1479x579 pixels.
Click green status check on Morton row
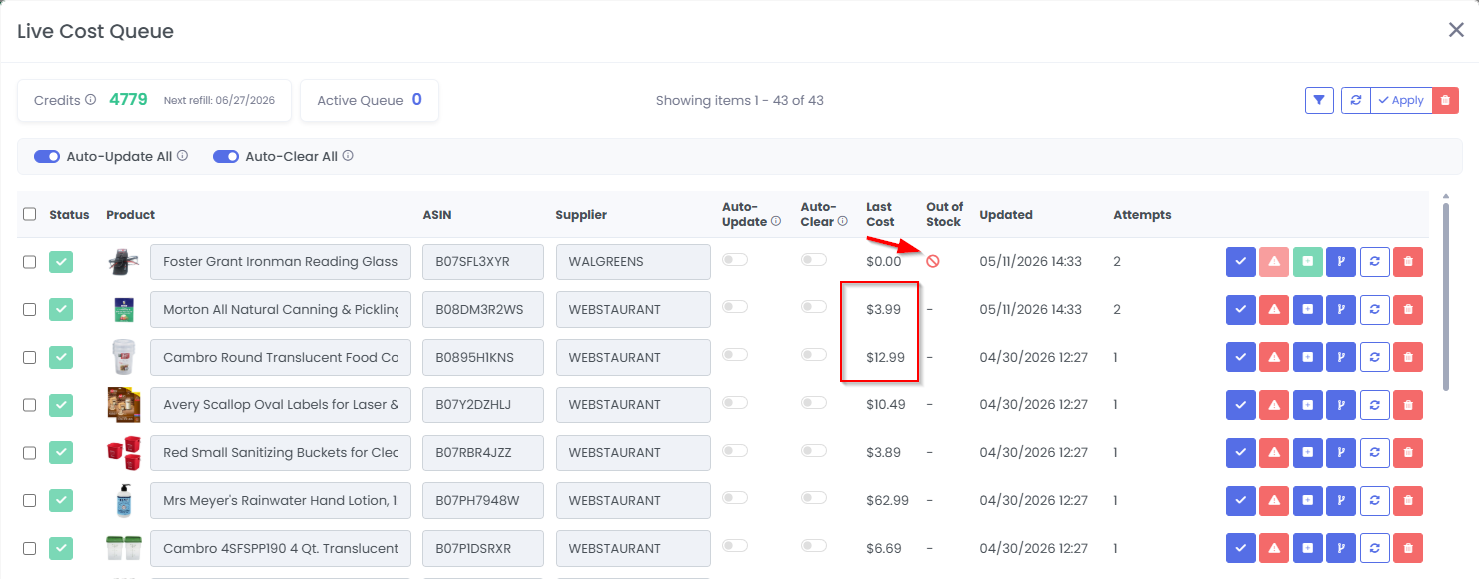pyautogui.click(x=62, y=310)
